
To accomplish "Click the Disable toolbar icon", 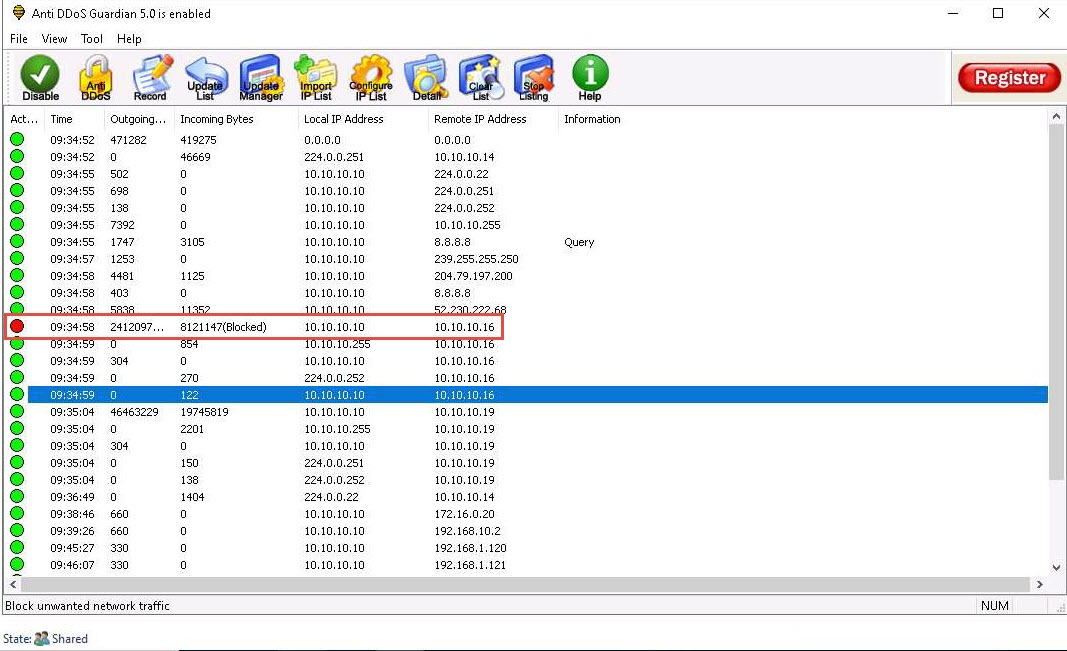I will pos(40,78).
